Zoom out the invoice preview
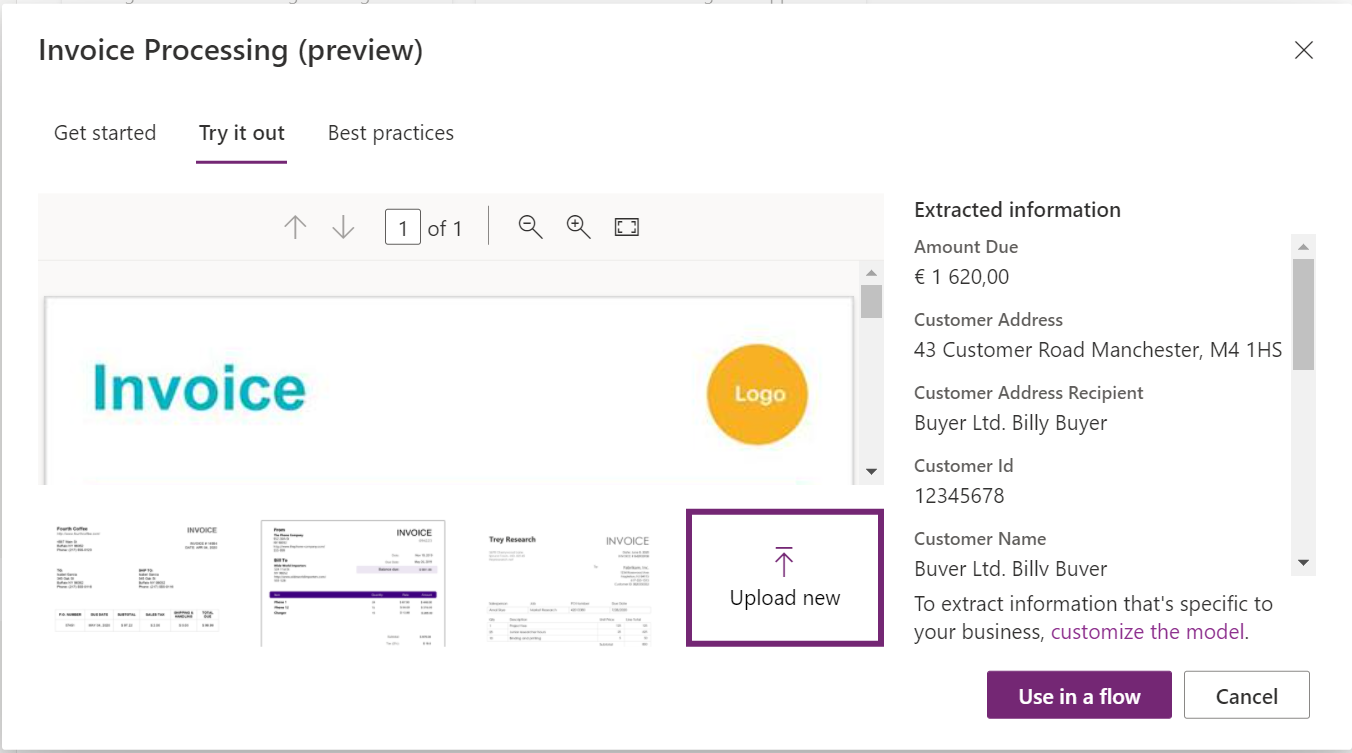The width and height of the screenshot is (1352, 753). 530,227
